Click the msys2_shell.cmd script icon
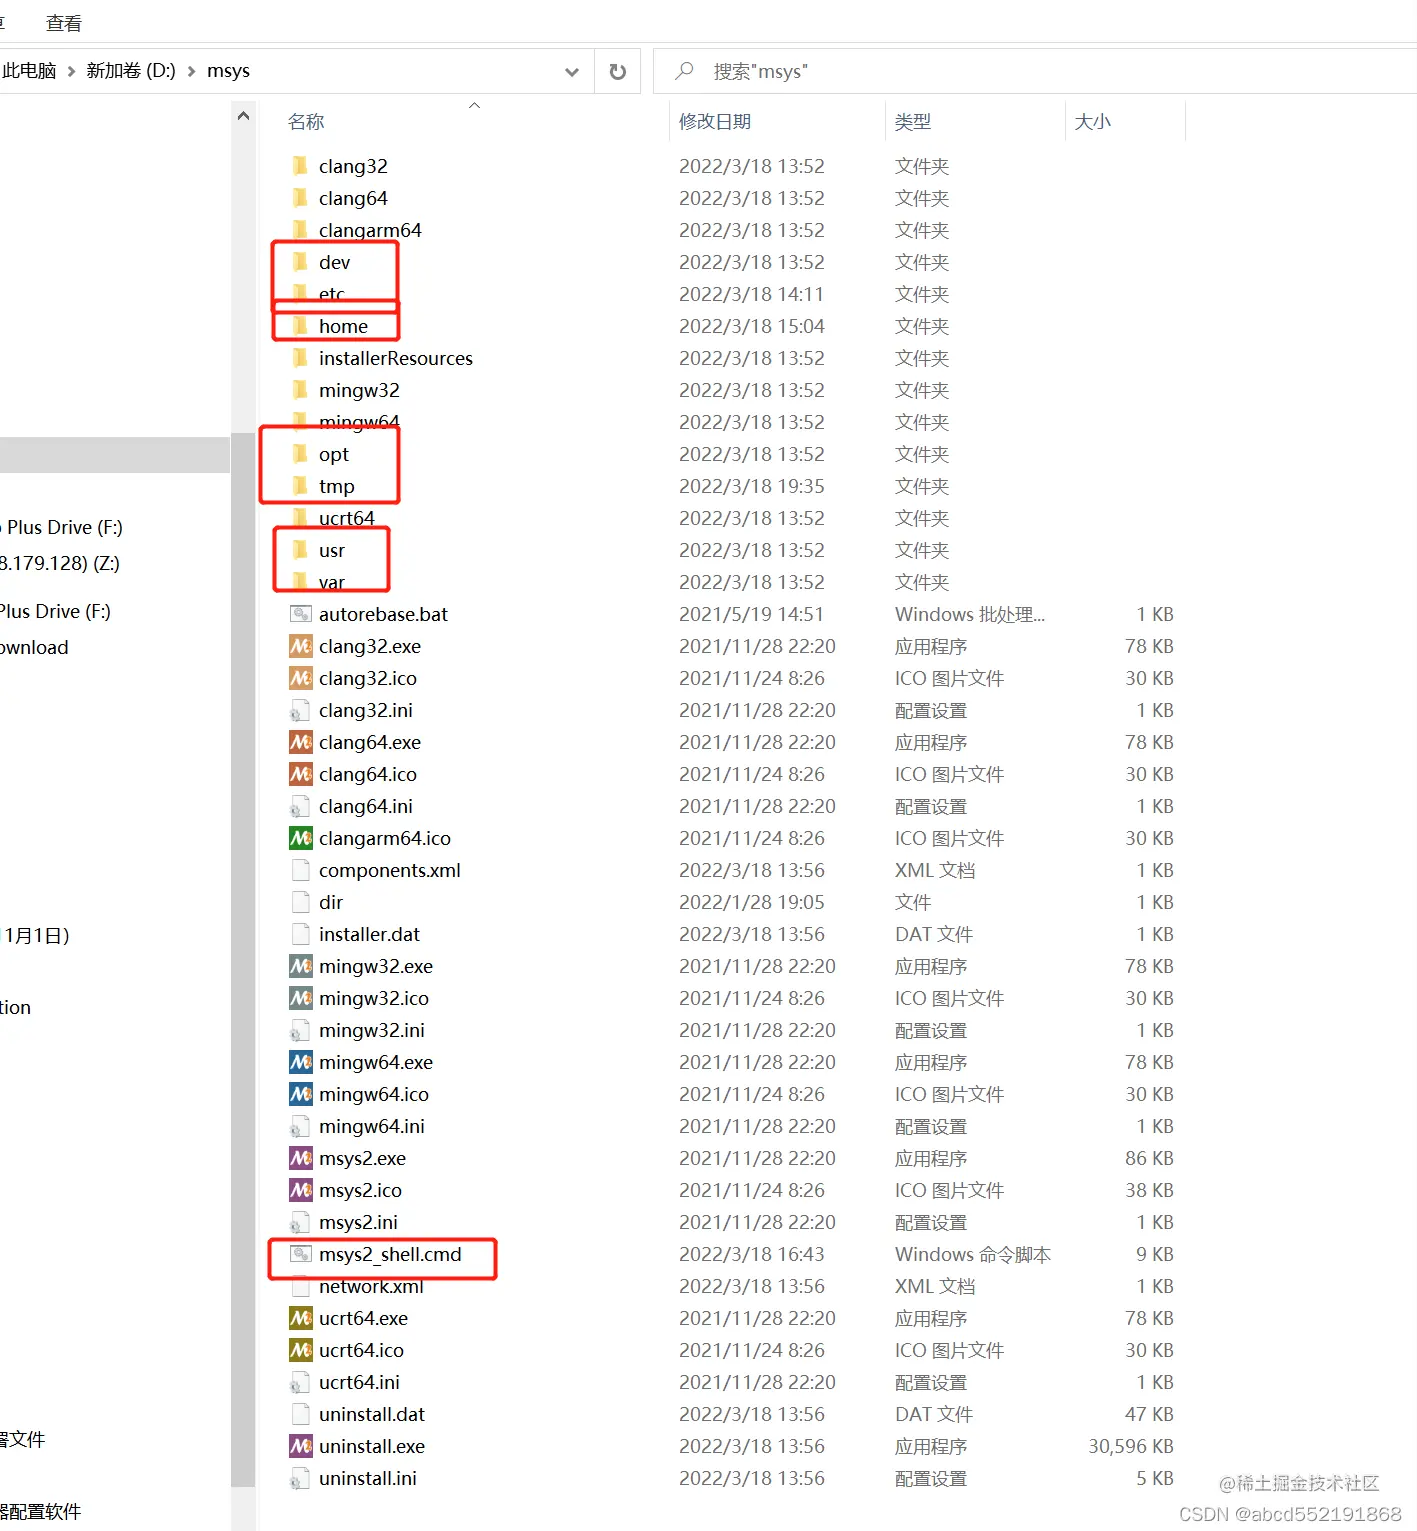1417x1531 pixels. coord(301,1254)
